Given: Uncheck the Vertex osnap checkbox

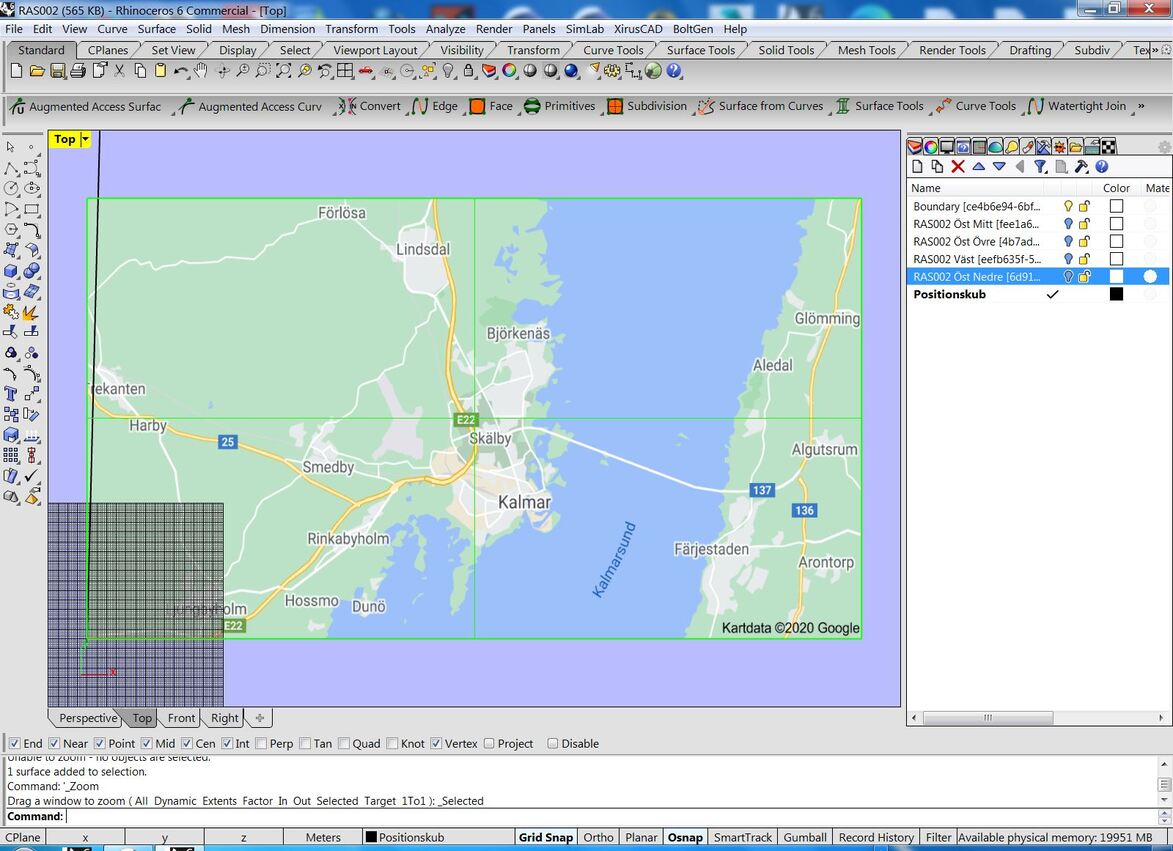Looking at the screenshot, I should [436, 743].
